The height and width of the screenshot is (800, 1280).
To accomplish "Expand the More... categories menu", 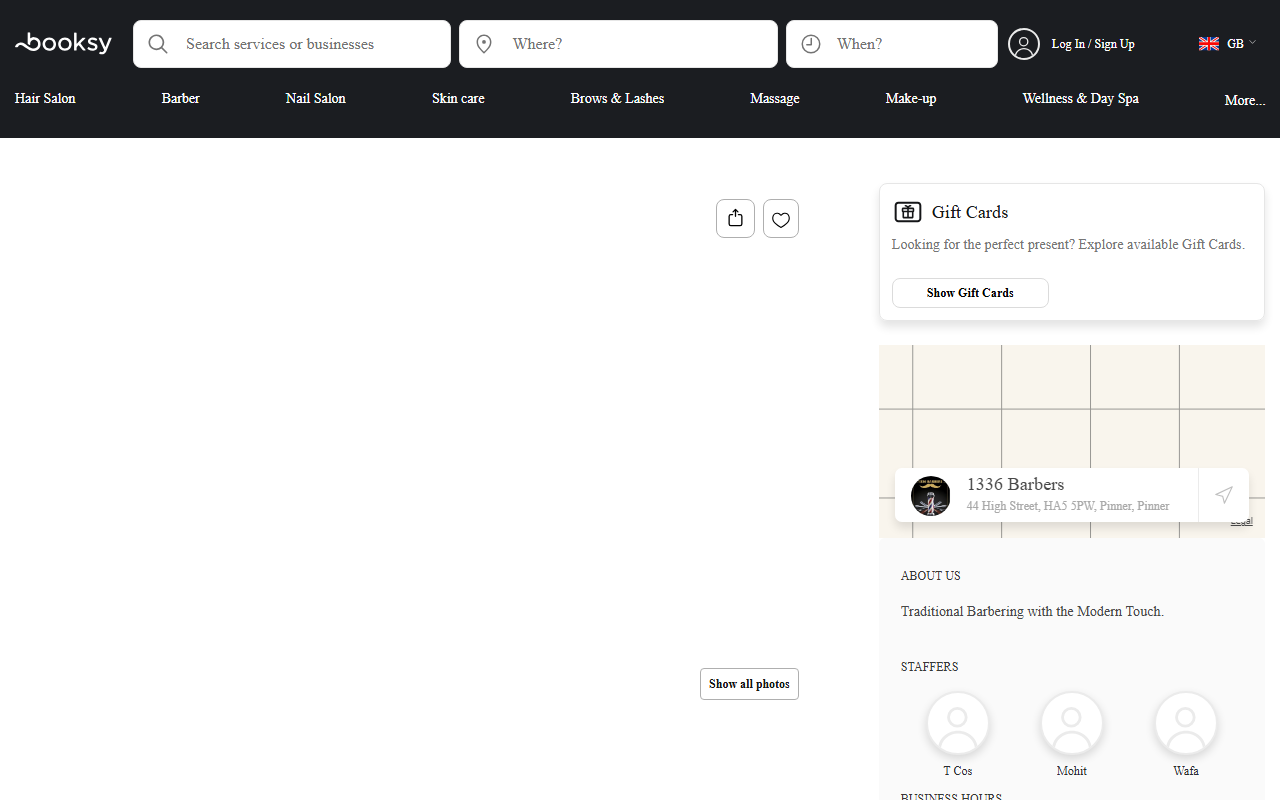I will (x=1245, y=100).
